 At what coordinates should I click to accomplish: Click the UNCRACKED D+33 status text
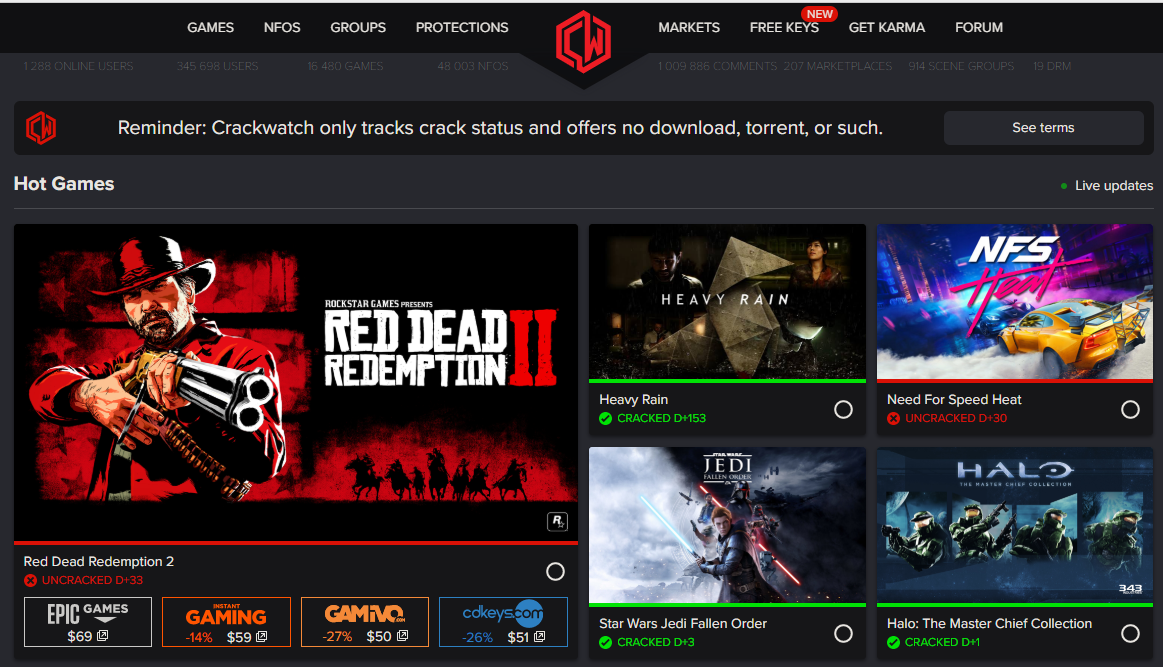pos(92,580)
